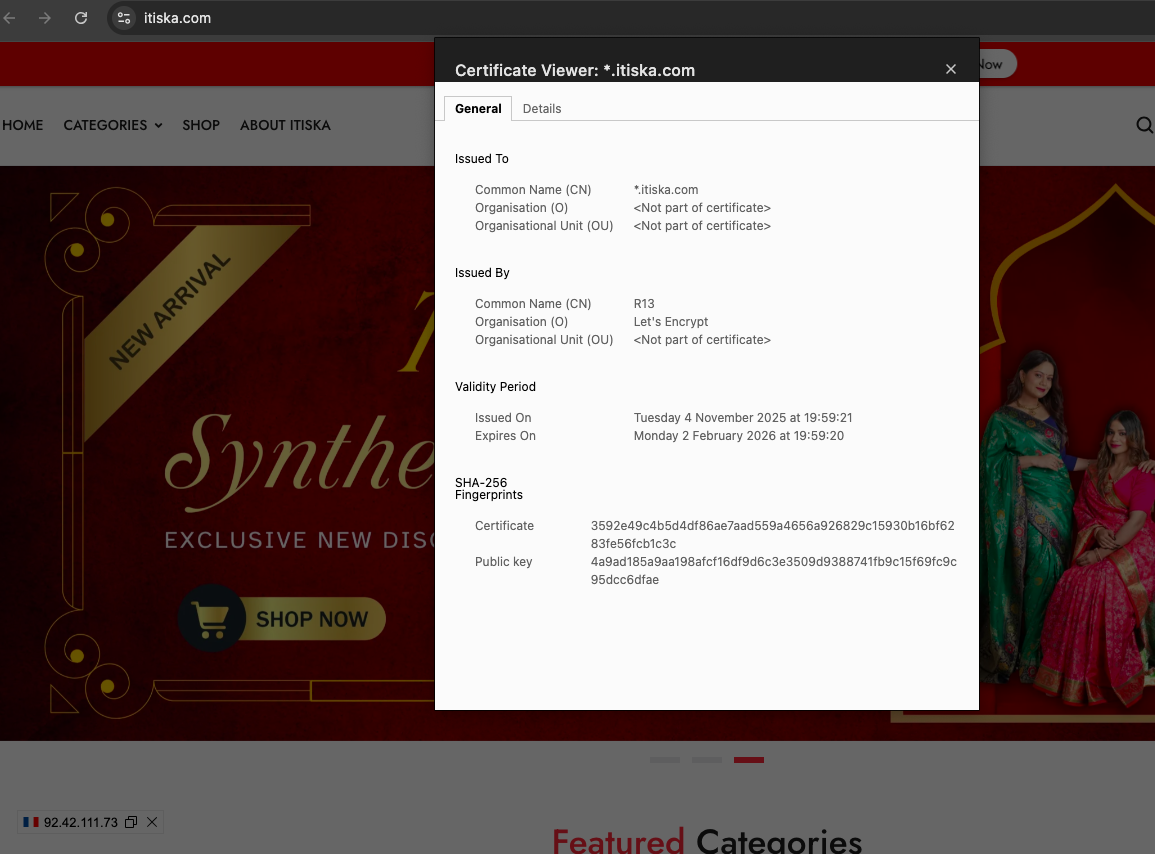Go to the SHOP page
This screenshot has width=1155, height=854.
click(x=201, y=125)
